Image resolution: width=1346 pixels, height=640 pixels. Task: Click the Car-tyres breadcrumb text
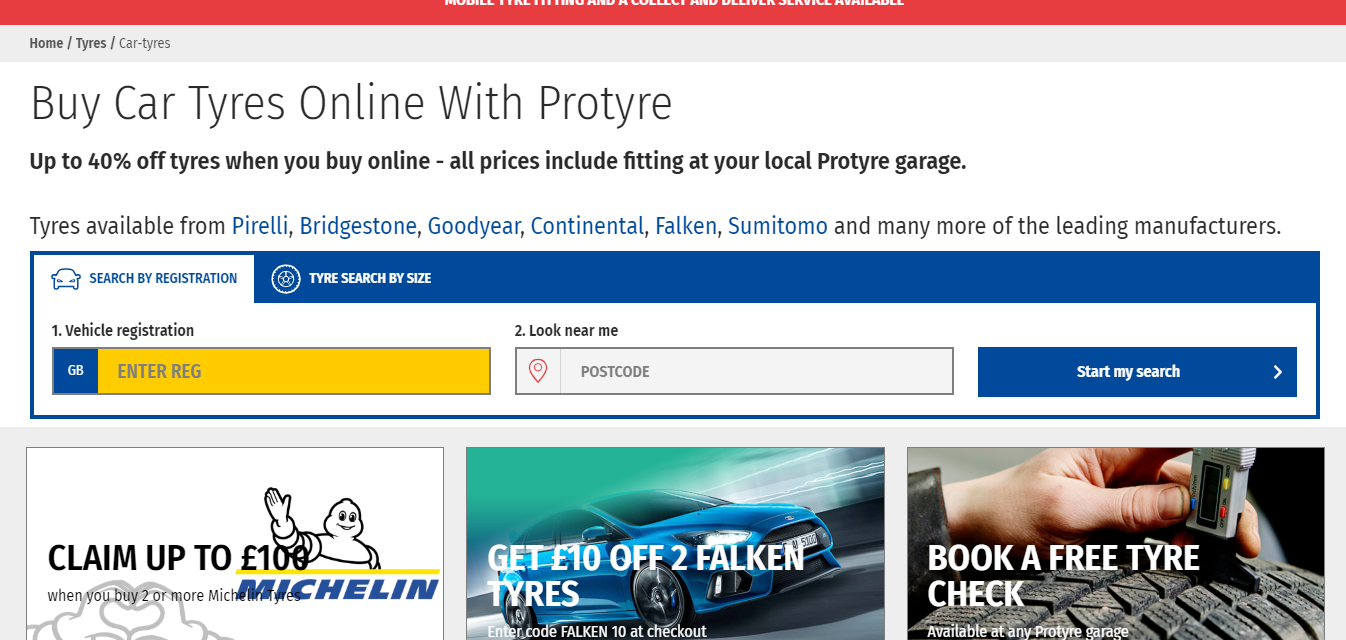click(145, 43)
